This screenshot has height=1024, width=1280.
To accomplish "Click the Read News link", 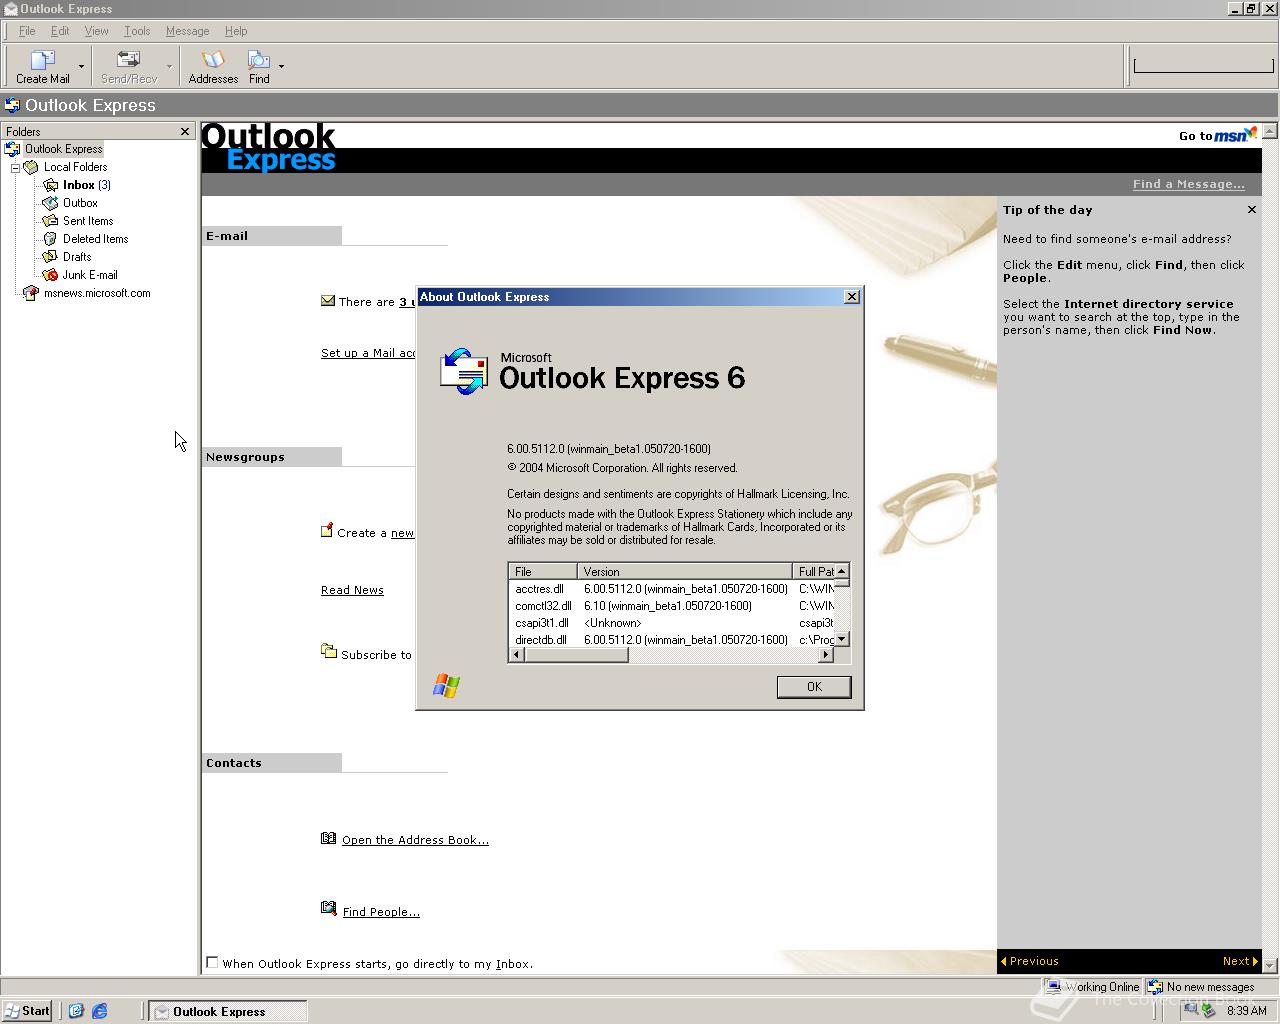I will tap(352, 590).
